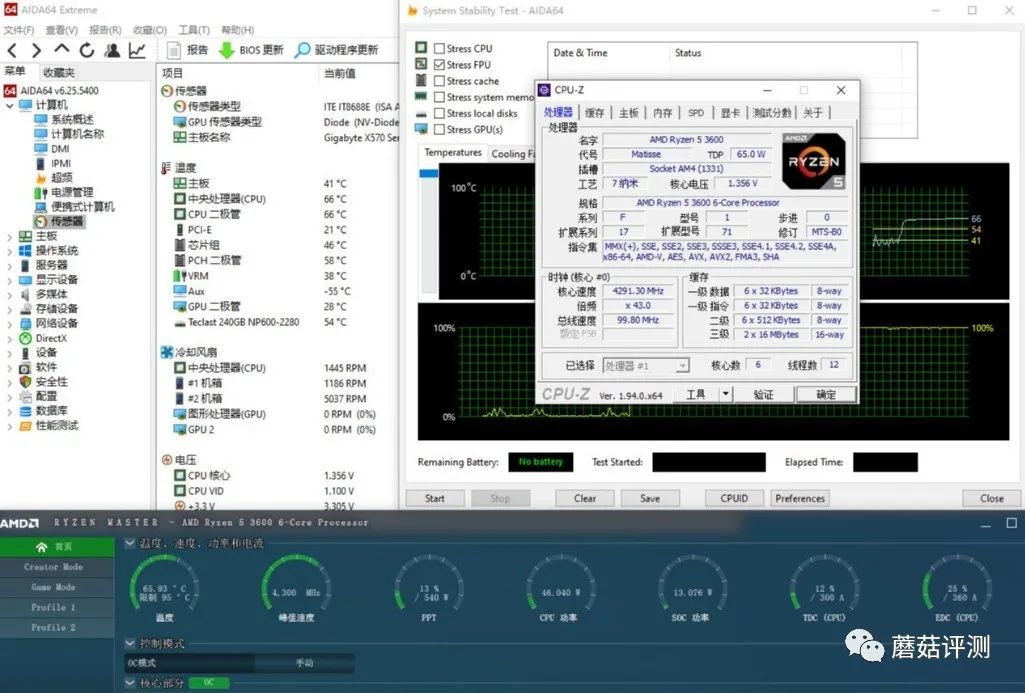
Task: Enable Stress cache checkbox
Action: pyautogui.click(x=440, y=81)
